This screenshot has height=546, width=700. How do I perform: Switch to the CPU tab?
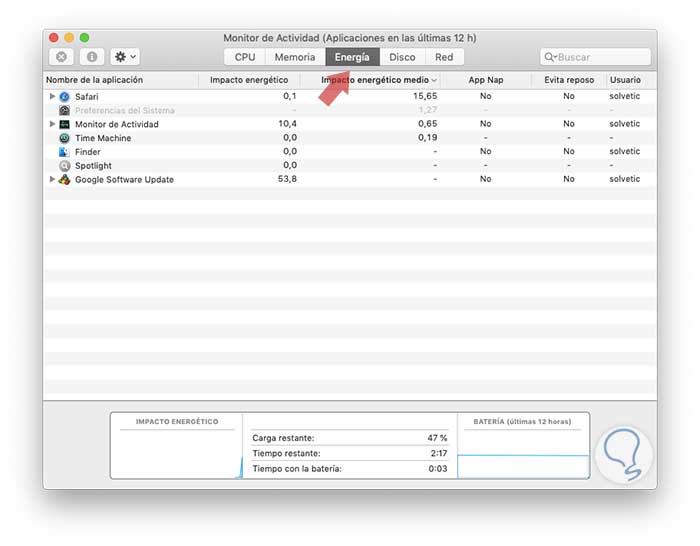[245, 57]
